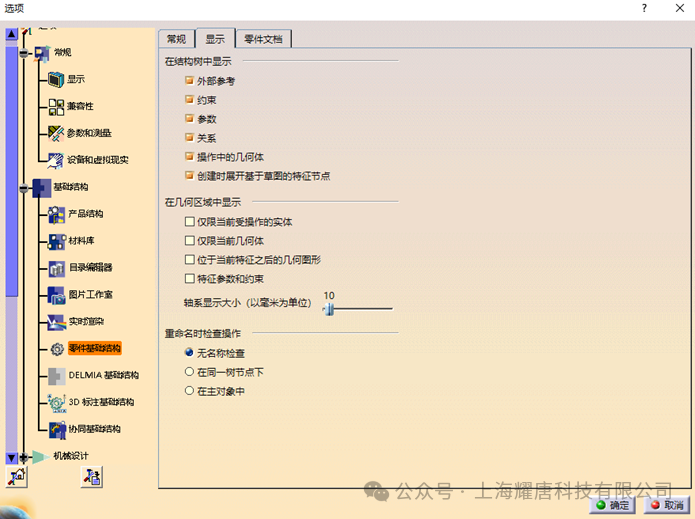Image resolution: width=695 pixels, height=519 pixels.
Task: Open the 图片工作室 icon
Action: click(56, 295)
